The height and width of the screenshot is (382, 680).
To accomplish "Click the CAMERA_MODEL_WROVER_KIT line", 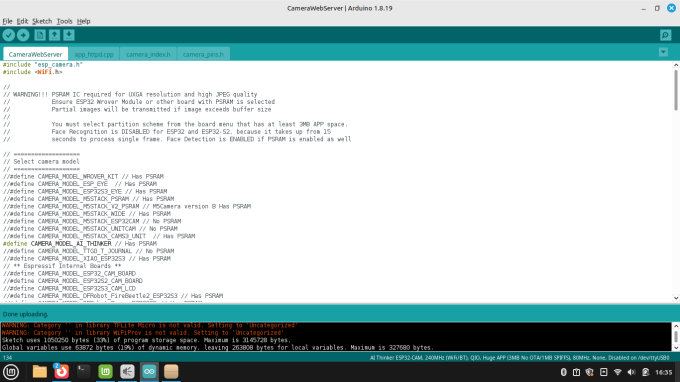I will 83,176.
